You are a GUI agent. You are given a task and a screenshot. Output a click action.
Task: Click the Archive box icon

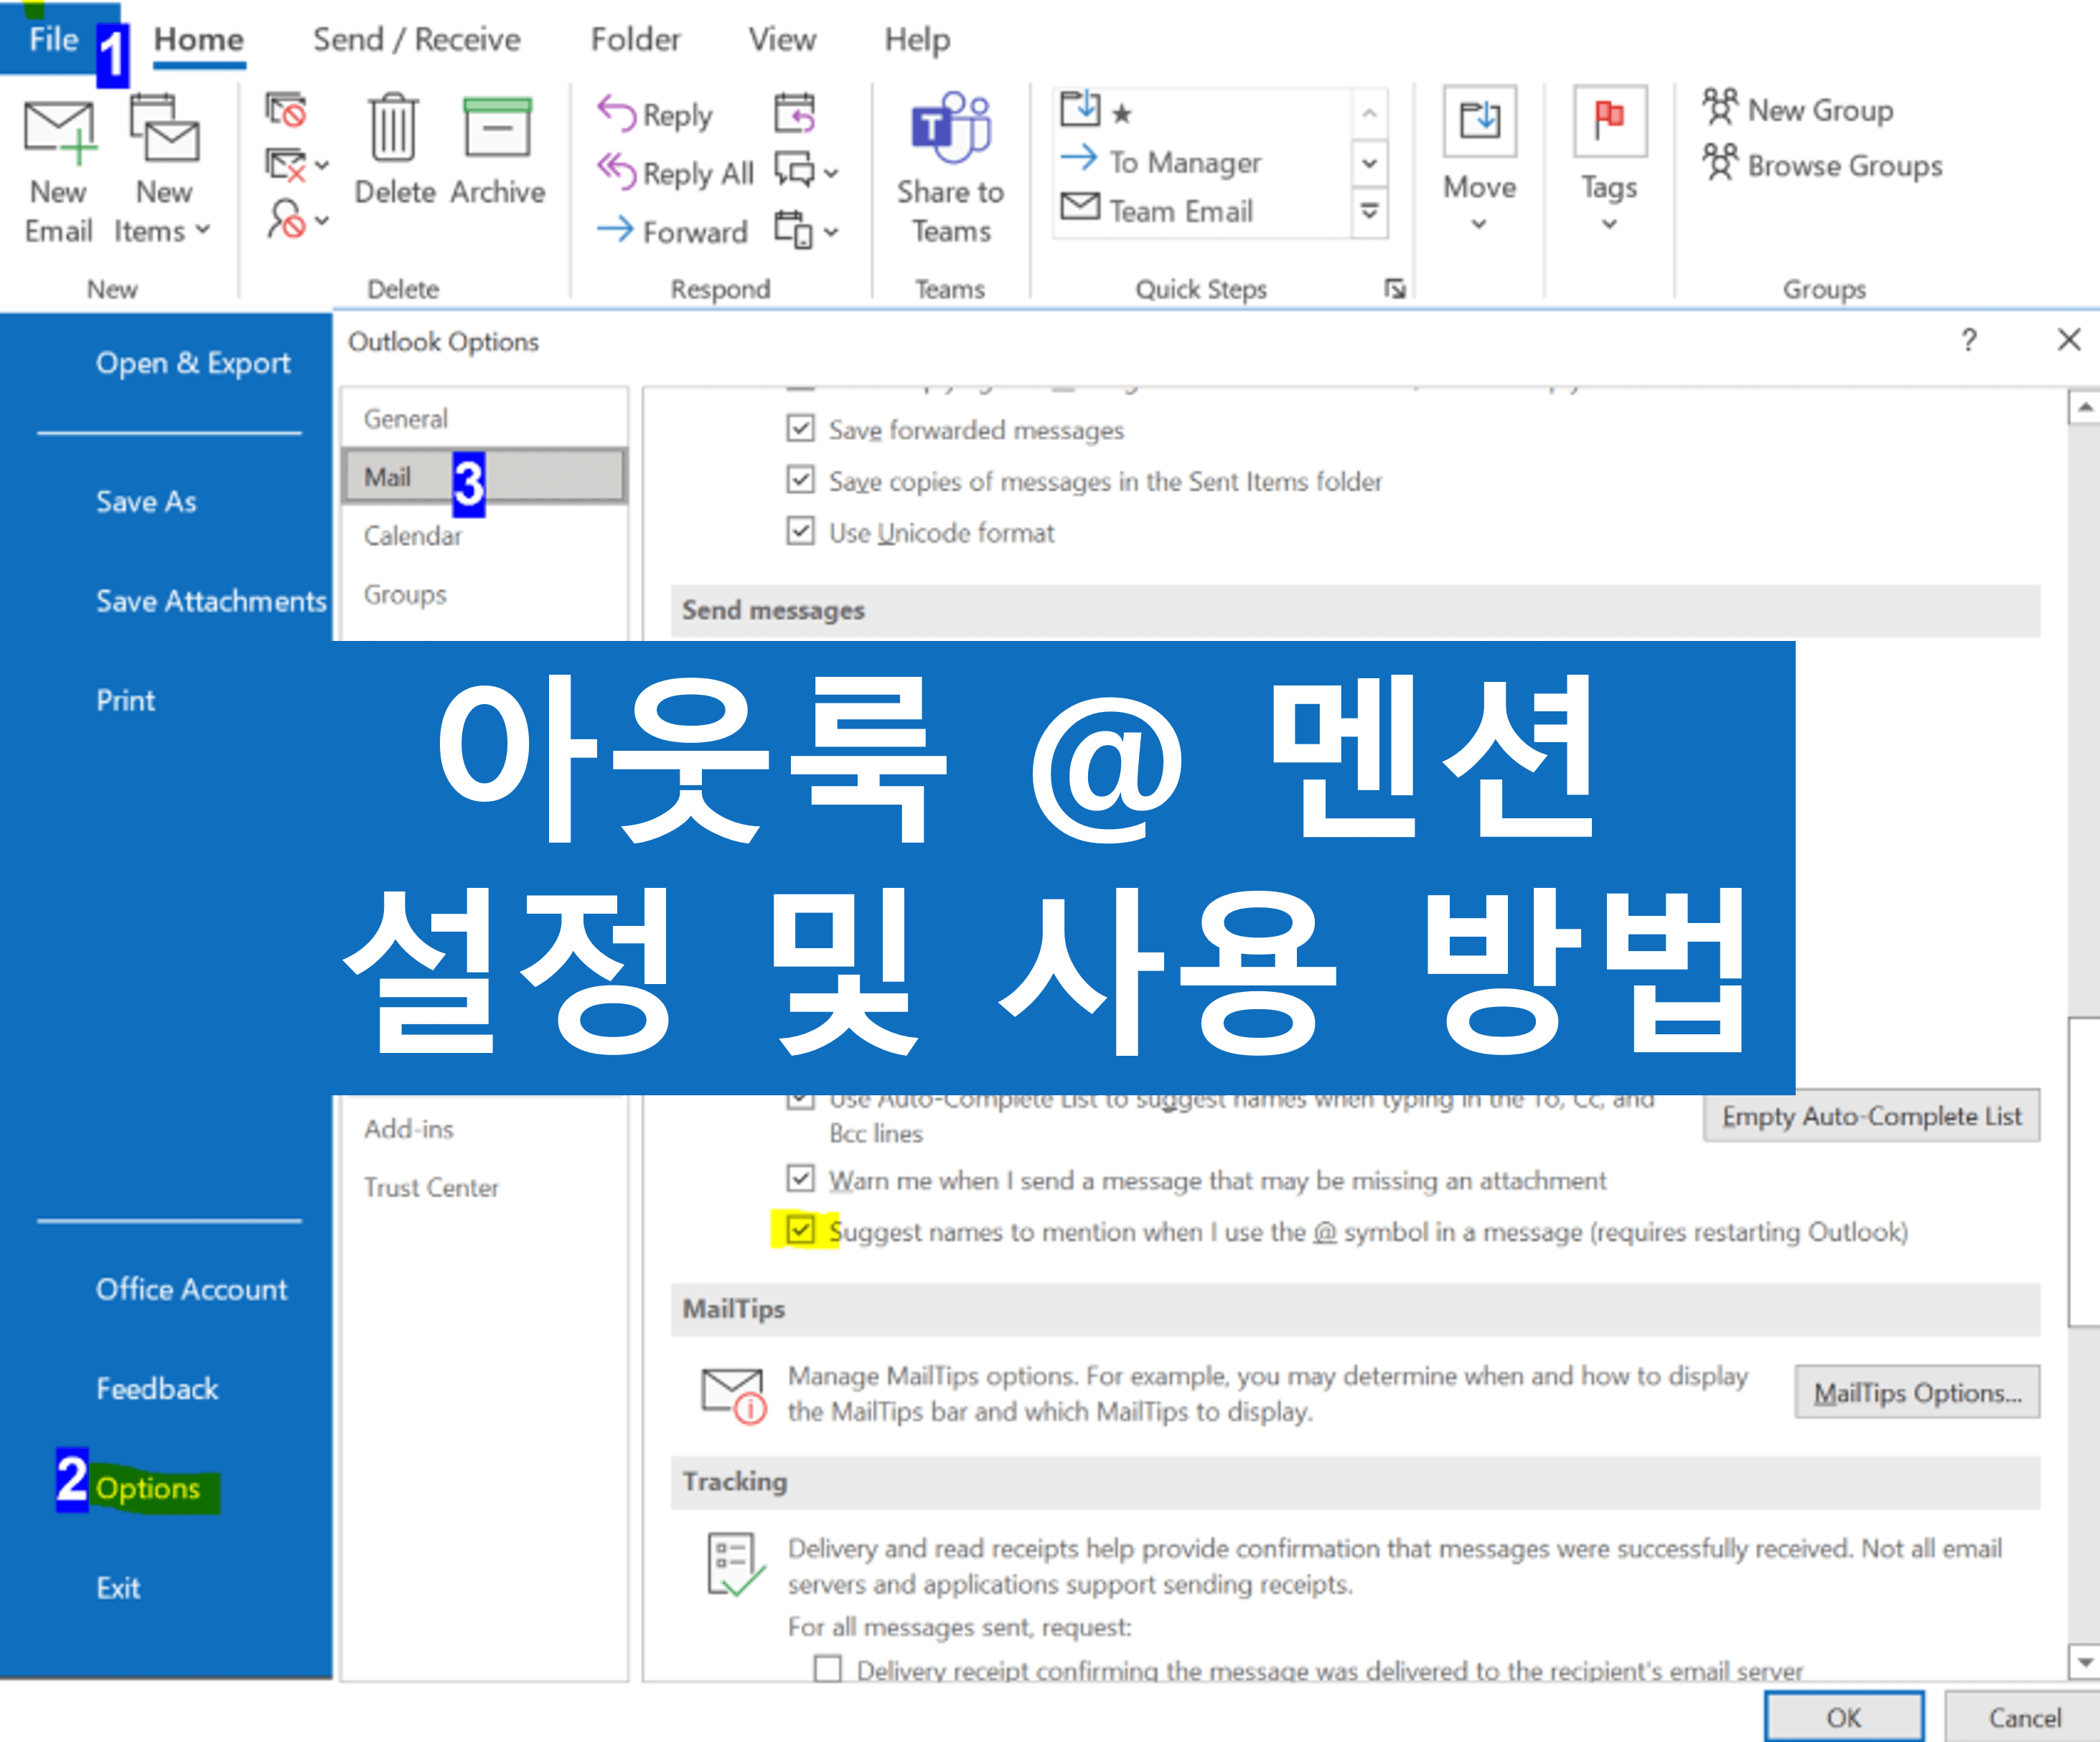(x=497, y=128)
